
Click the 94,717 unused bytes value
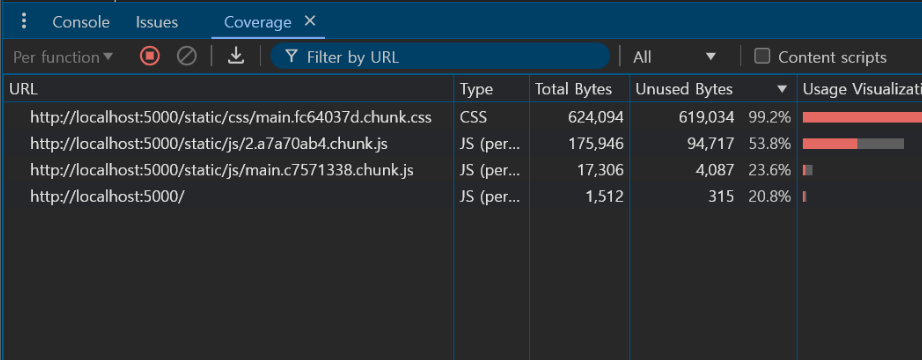[x=710, y=144]
